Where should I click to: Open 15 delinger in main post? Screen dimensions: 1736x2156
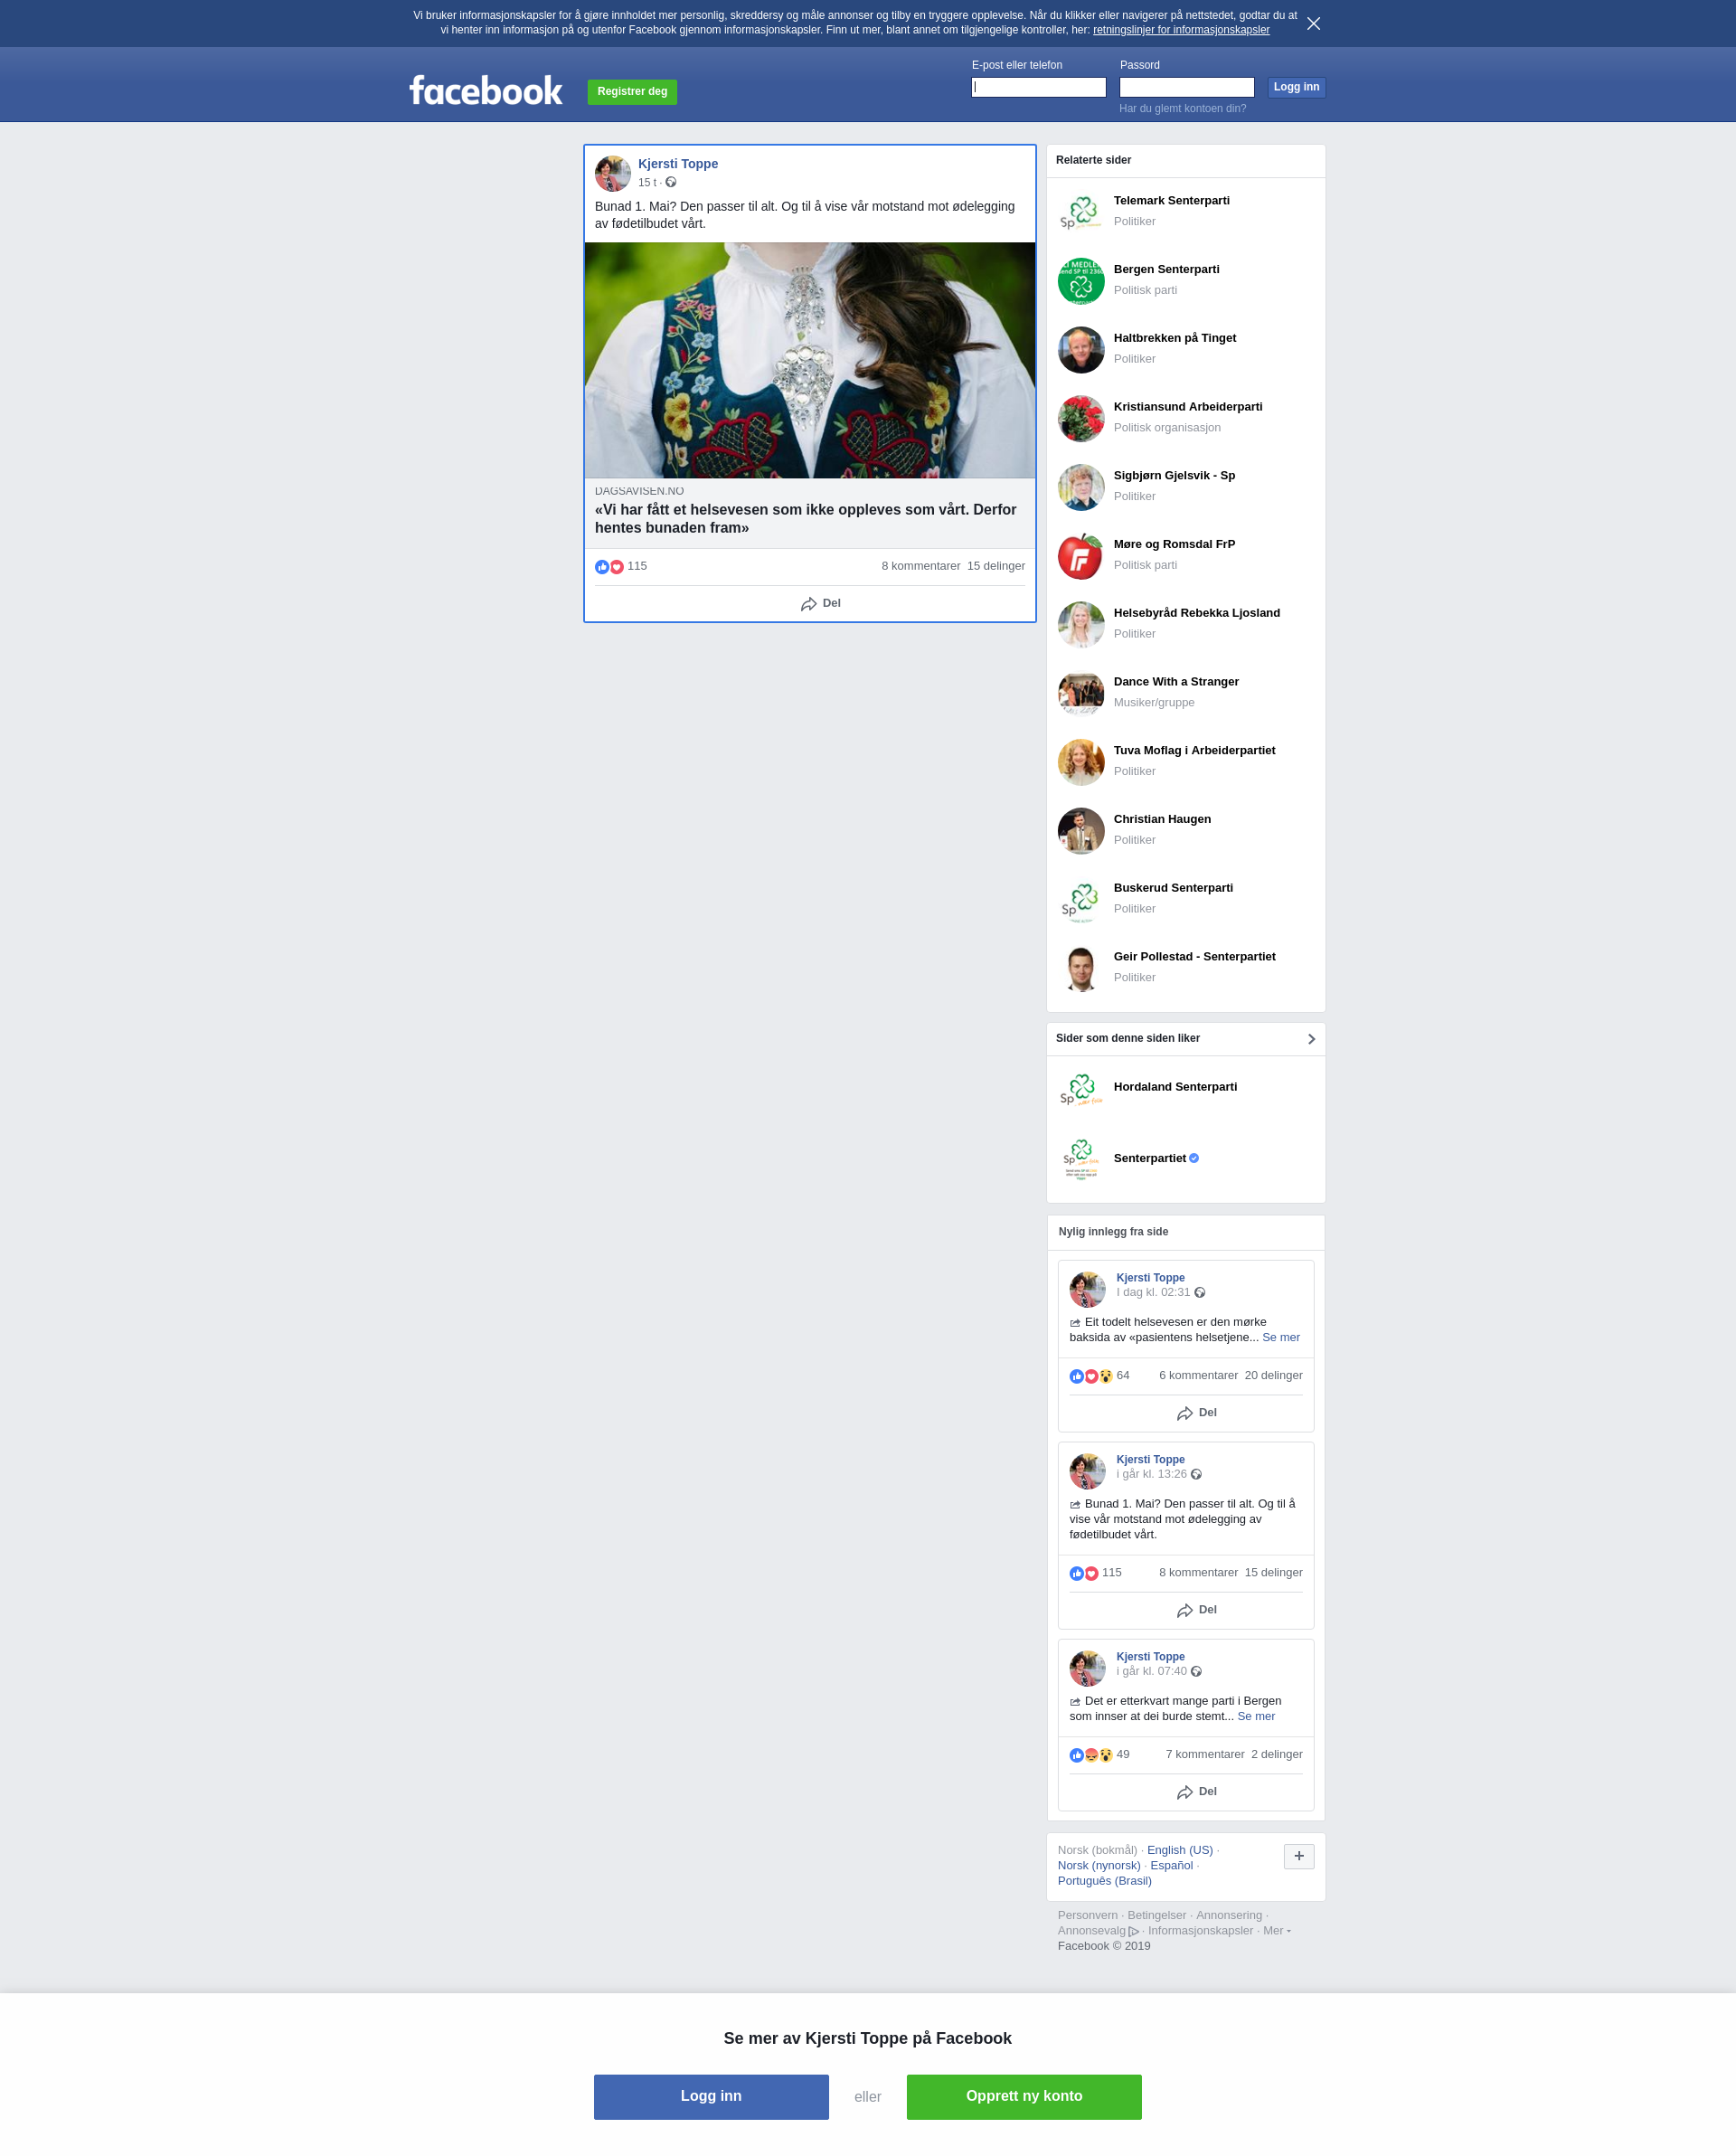[995, 566]
